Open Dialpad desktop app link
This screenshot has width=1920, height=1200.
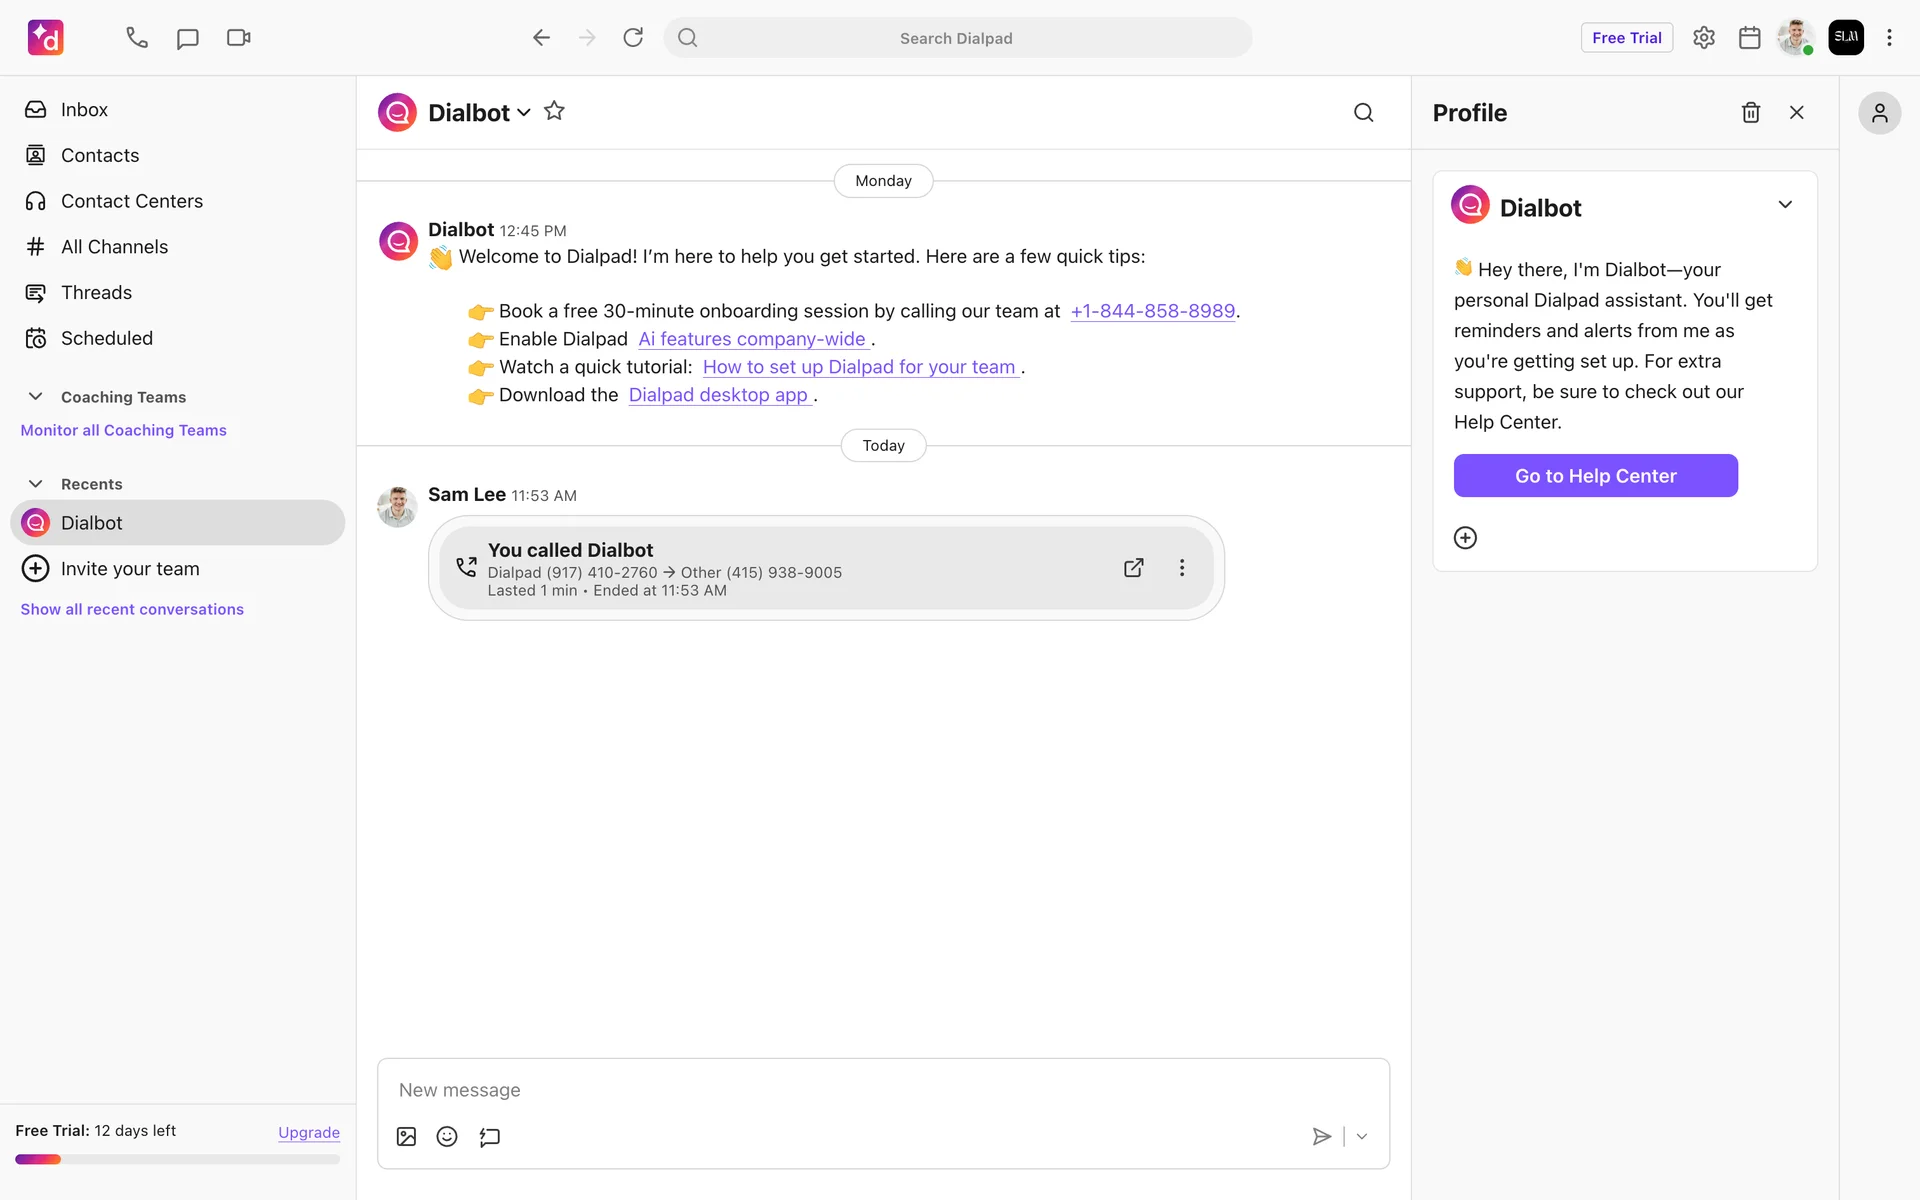718,395
